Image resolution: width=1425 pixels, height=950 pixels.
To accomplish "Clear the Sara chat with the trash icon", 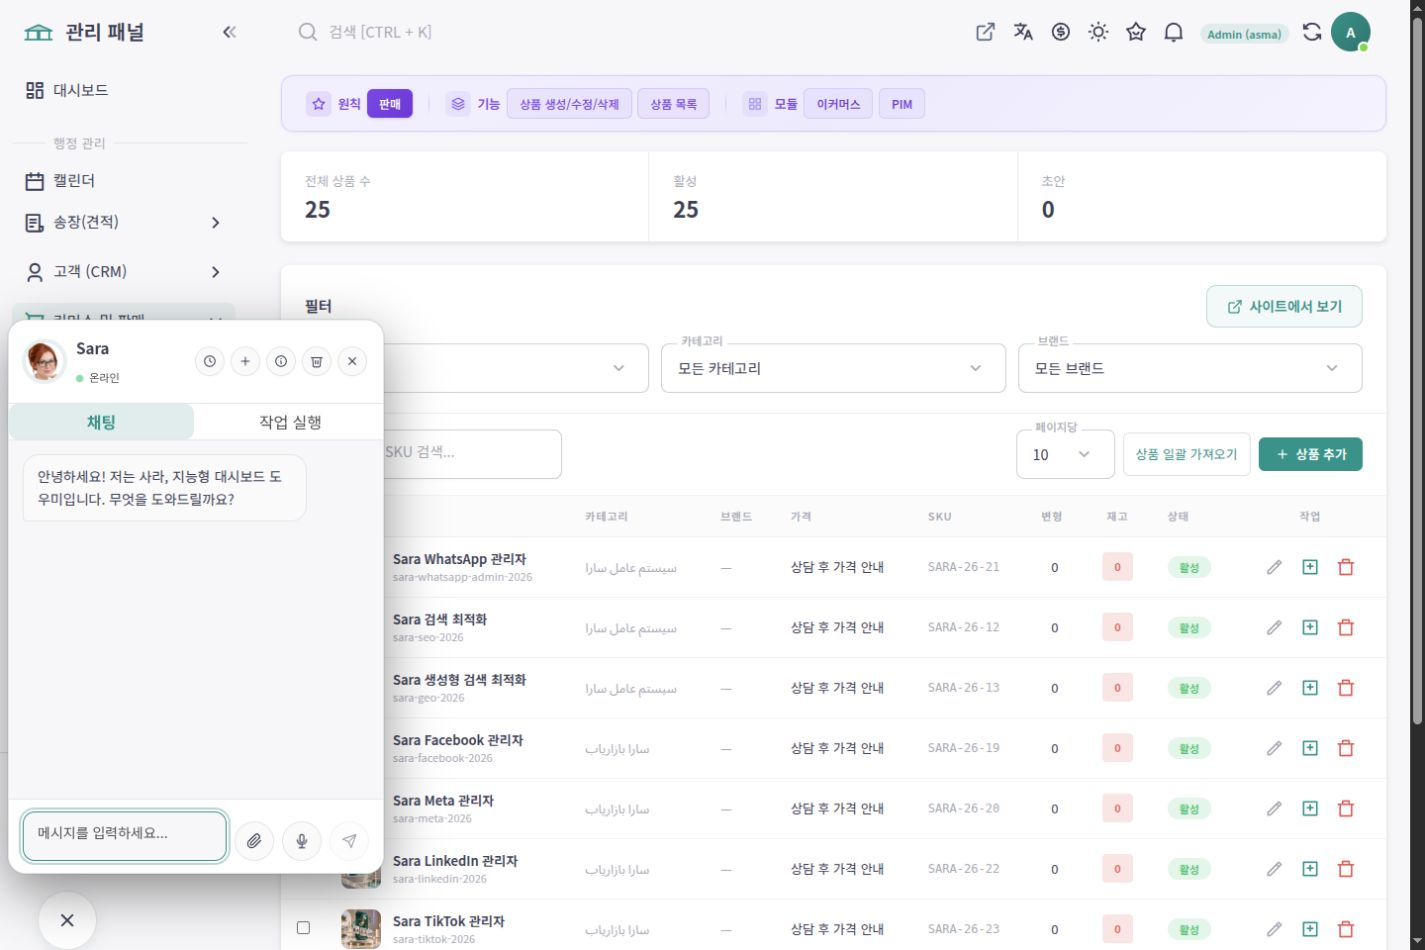I will pos(316,361).
